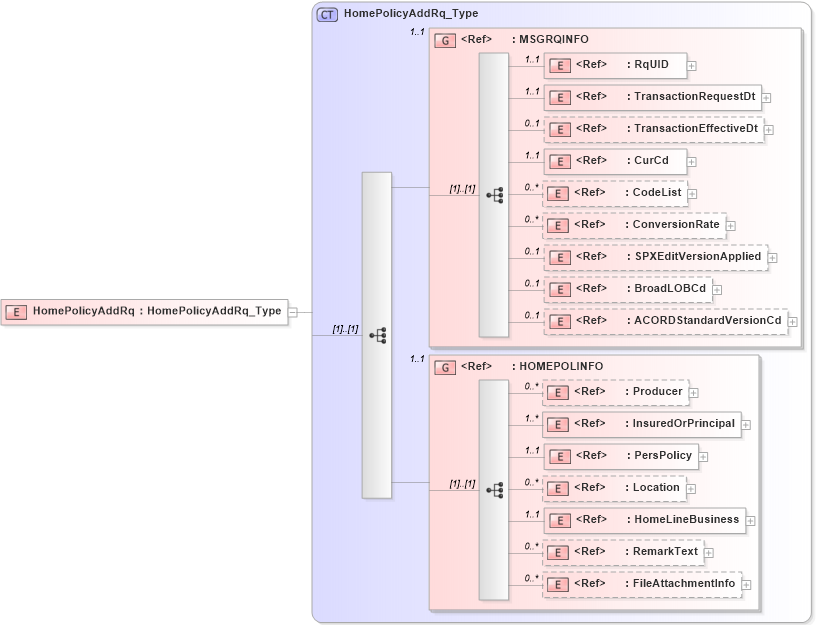The width and height of the screenshot is (816, 625).
Task: Click the G icon of the HOMEPOLINFO group
Action: (444, 366)
